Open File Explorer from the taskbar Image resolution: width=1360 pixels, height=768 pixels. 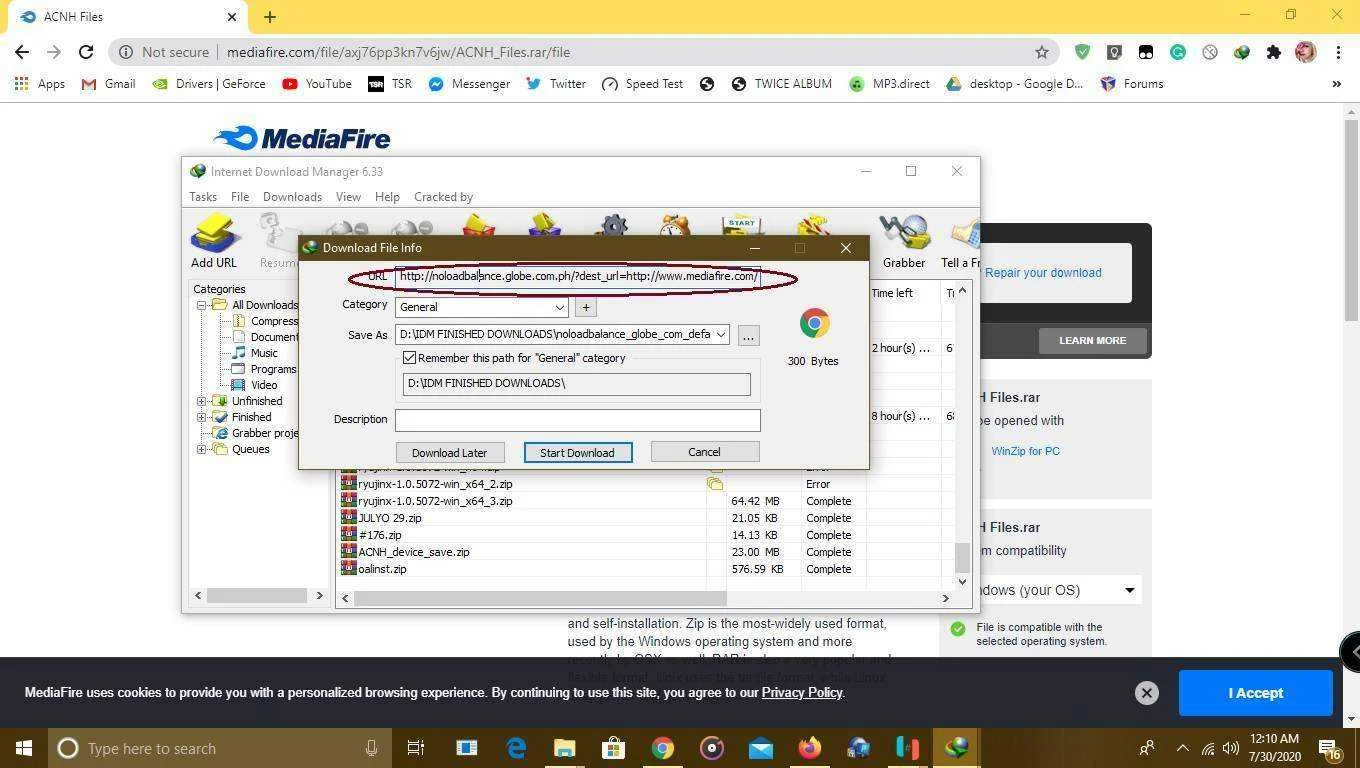pyautogui.click(x=565, y=748)
